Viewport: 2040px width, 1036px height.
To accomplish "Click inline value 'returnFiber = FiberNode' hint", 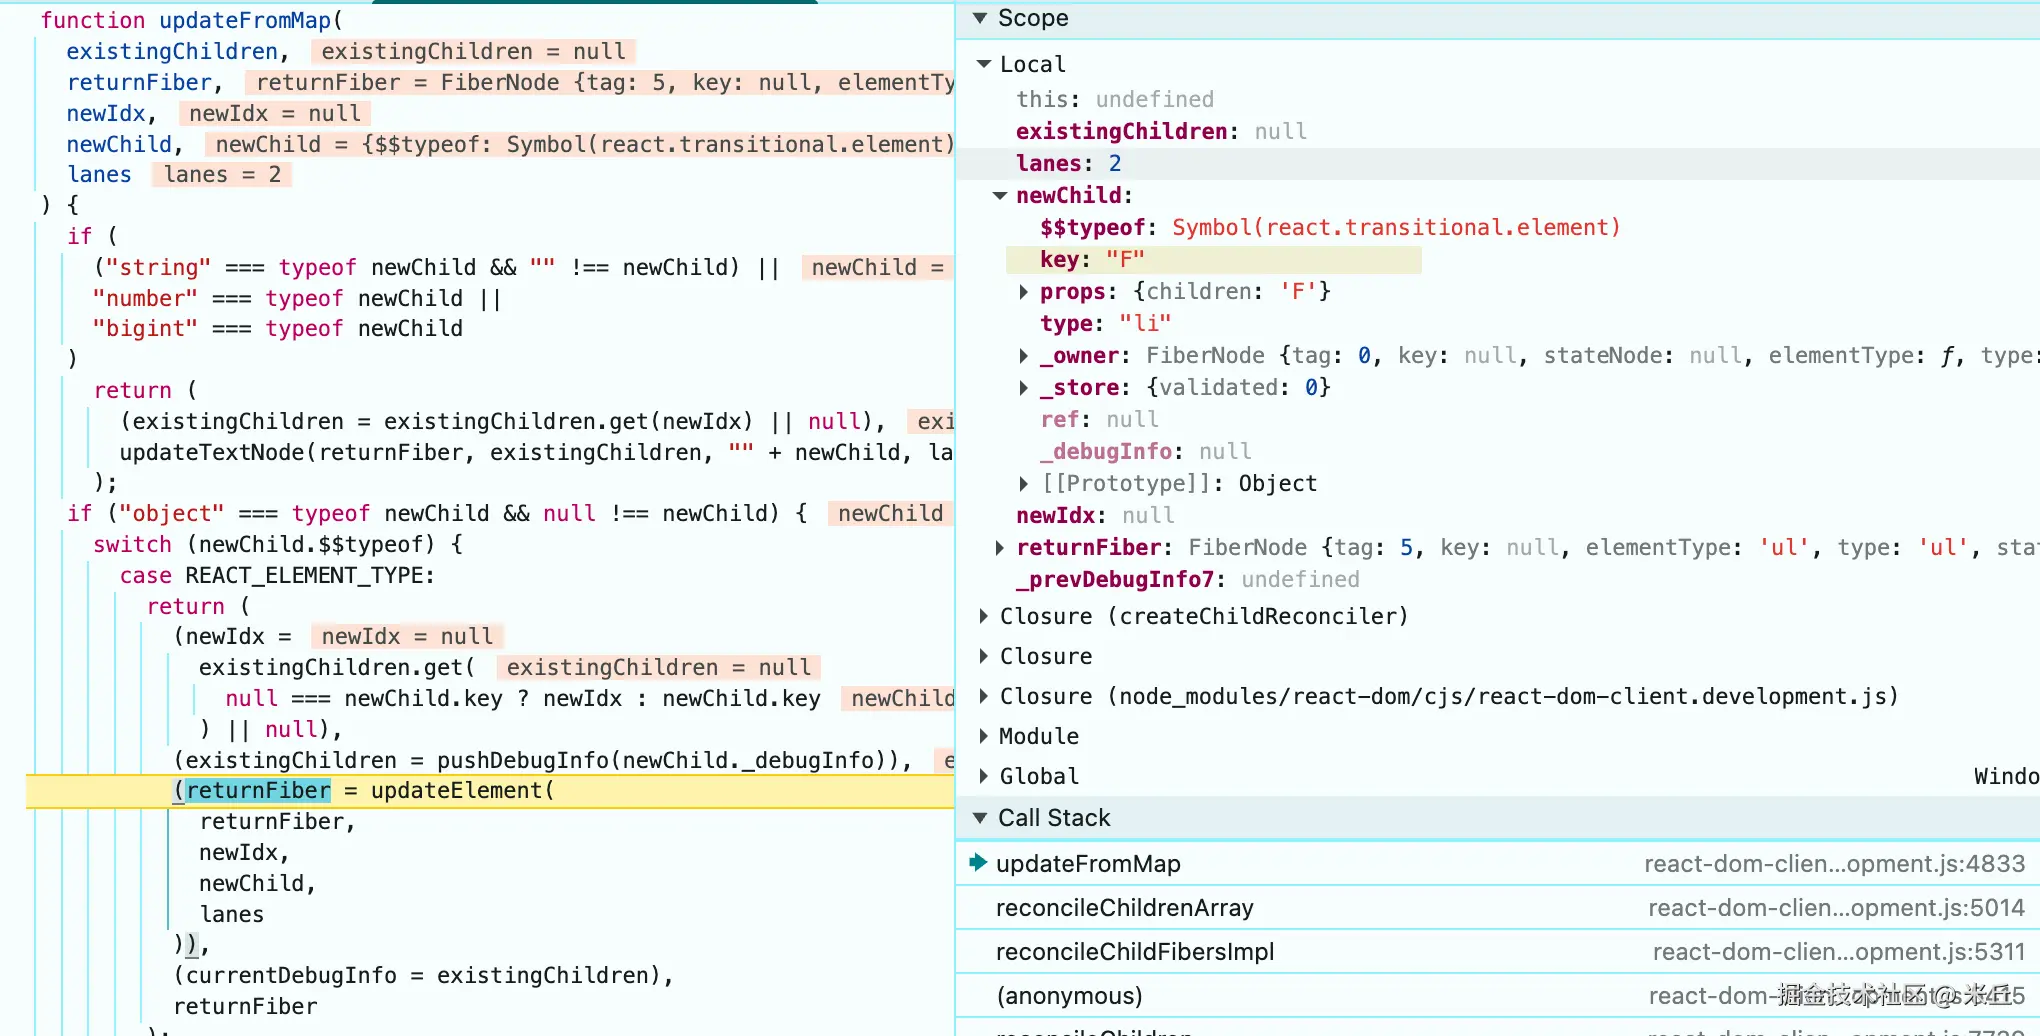I will [600, 83].
